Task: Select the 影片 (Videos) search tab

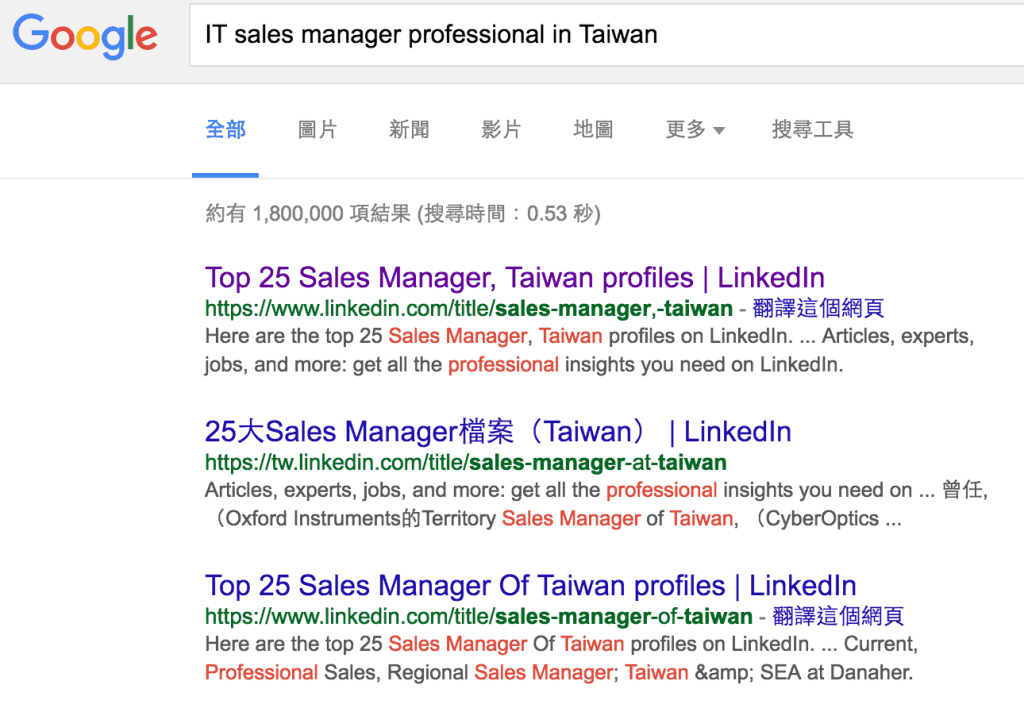Action: click(501, 129)
